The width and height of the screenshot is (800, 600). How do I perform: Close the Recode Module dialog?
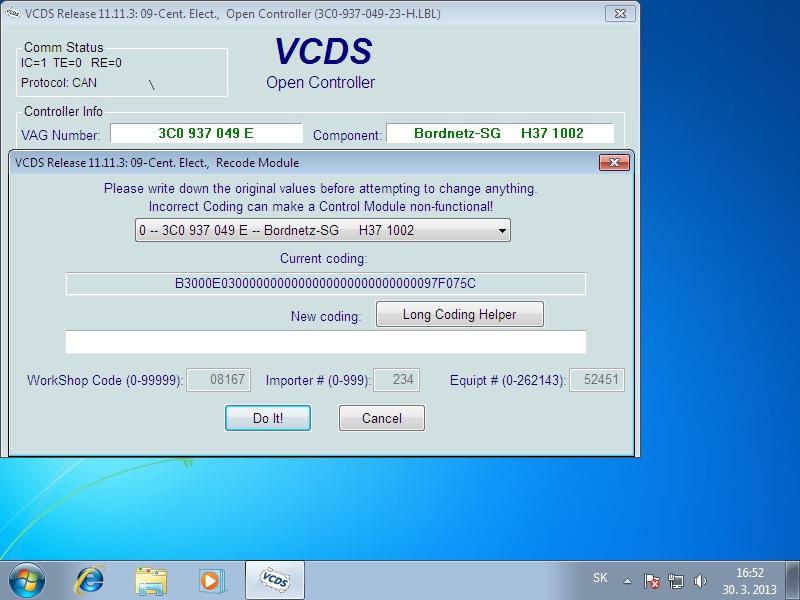coord(614,163)
